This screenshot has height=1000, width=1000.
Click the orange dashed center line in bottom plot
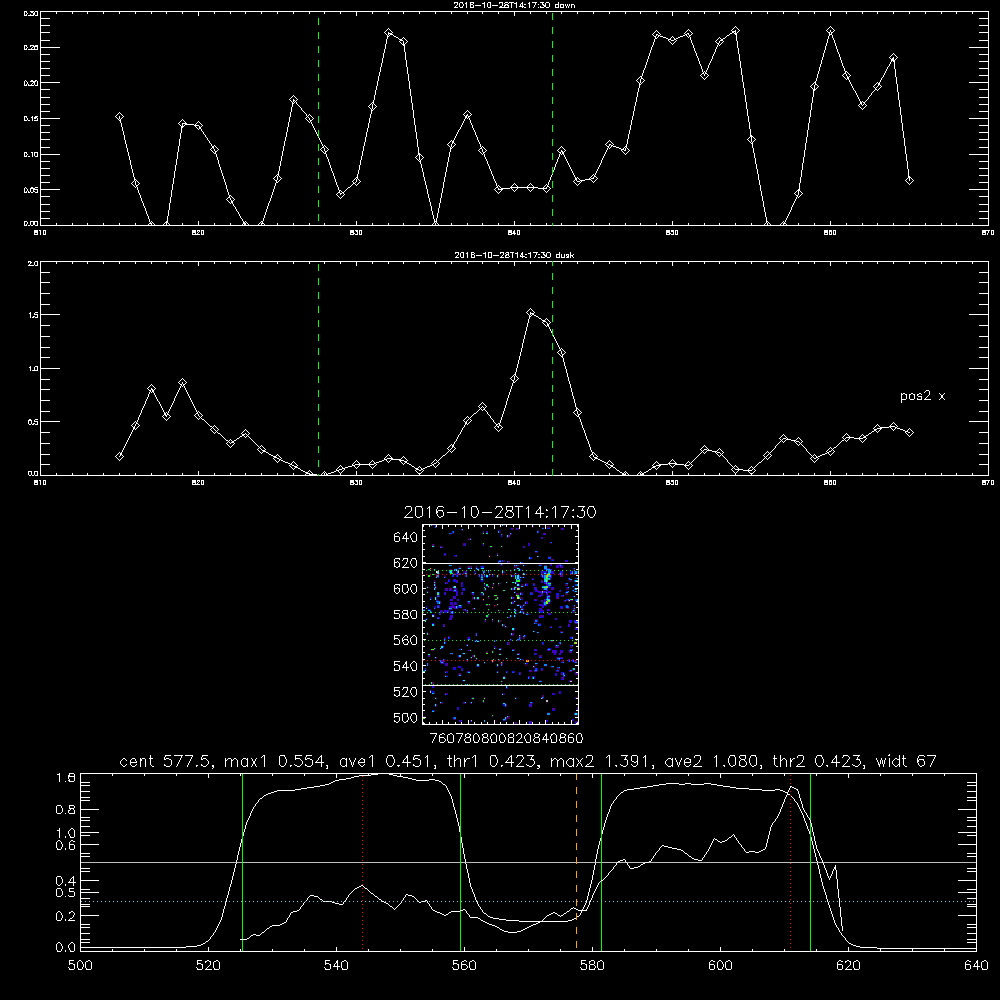[x=577, y=861]
